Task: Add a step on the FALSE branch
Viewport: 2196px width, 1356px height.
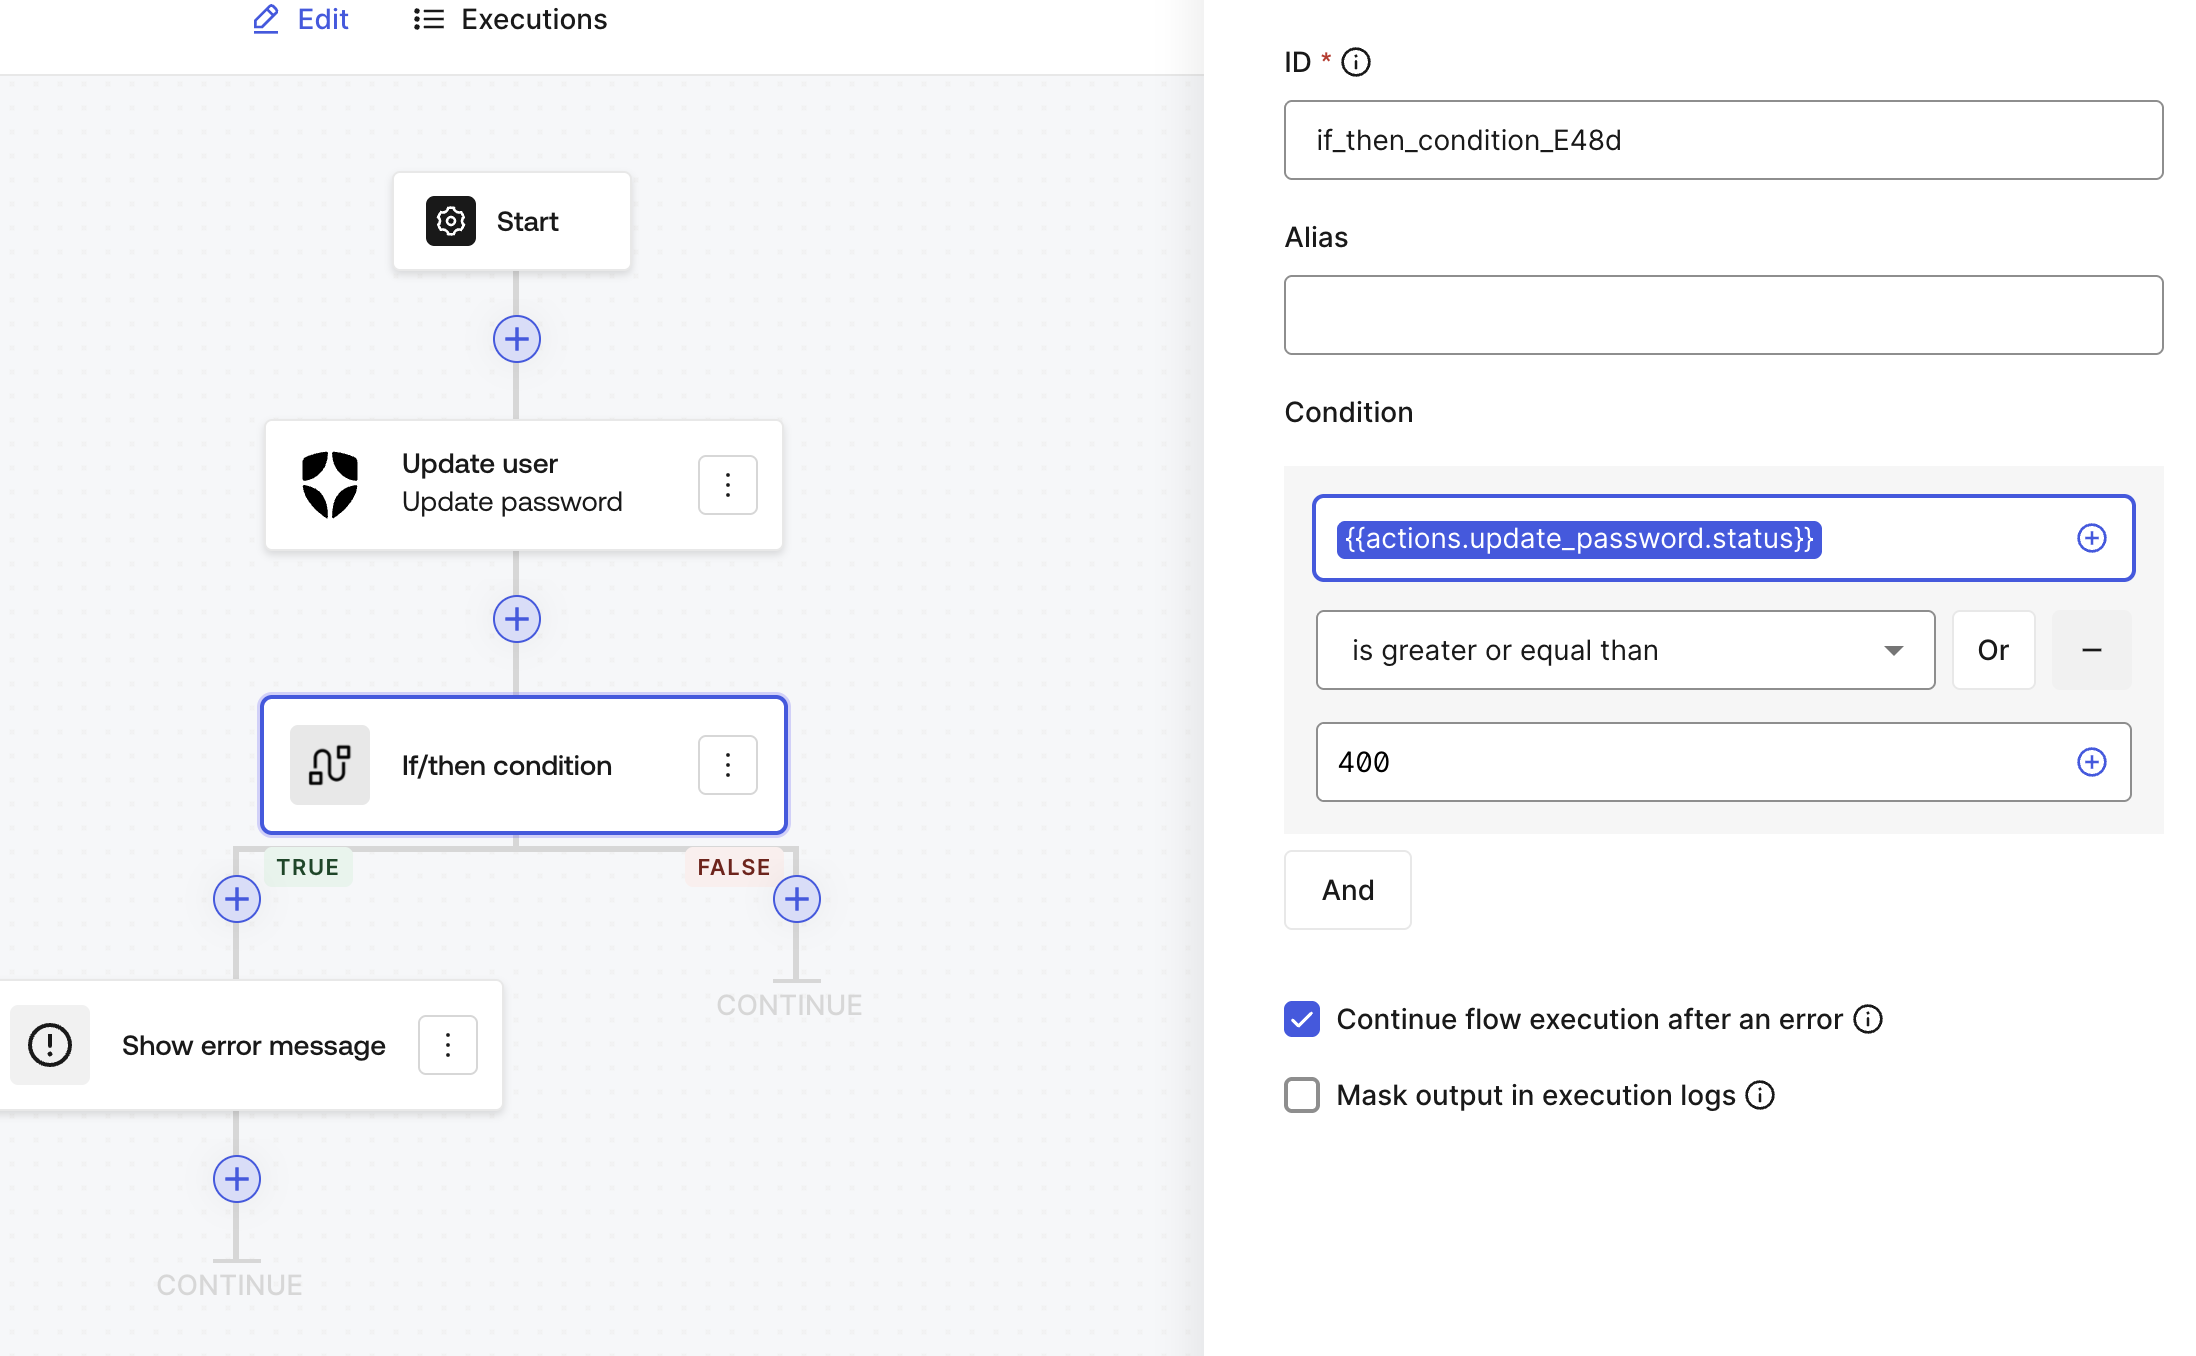Action: click(x=797, y=899)
